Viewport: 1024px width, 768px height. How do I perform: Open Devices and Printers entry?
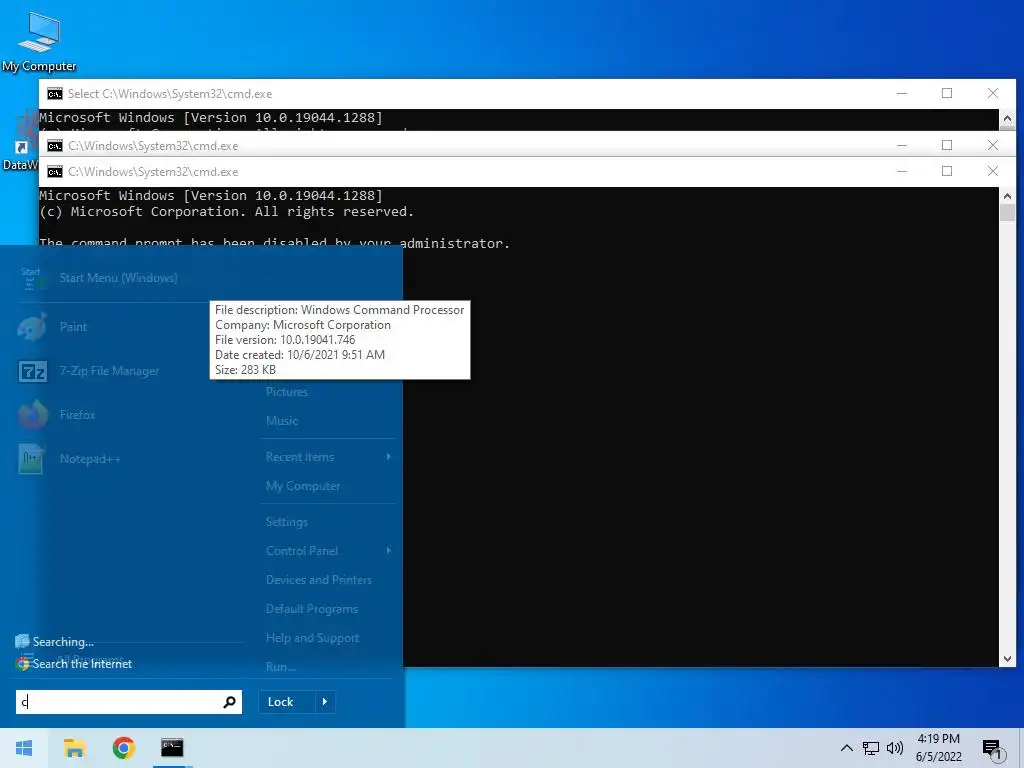[319, 580]
